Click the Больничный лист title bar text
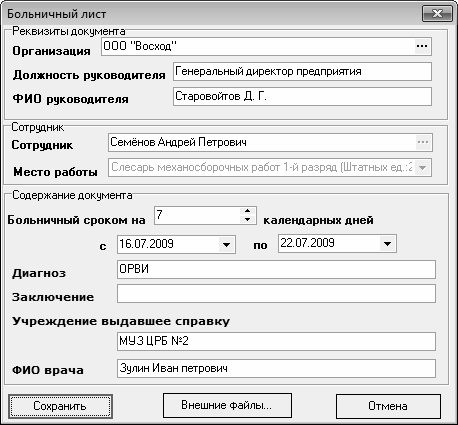The height and width of the screenshot is (425, 458). 57,14
